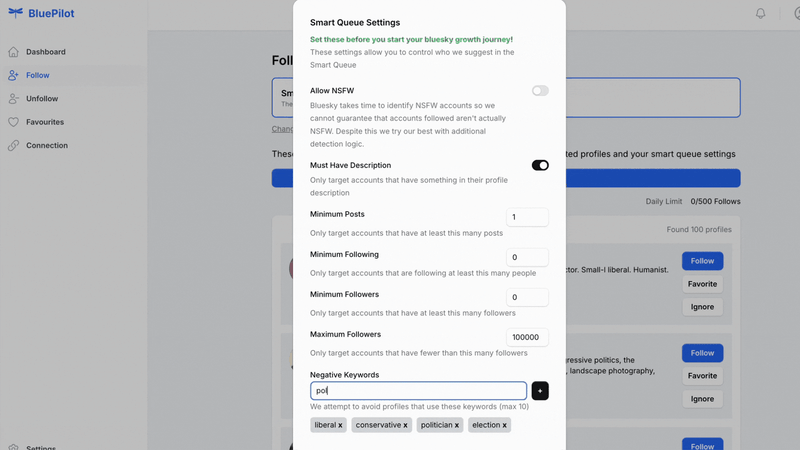Click the Maximum Followers number field

(x=527, y=337)
